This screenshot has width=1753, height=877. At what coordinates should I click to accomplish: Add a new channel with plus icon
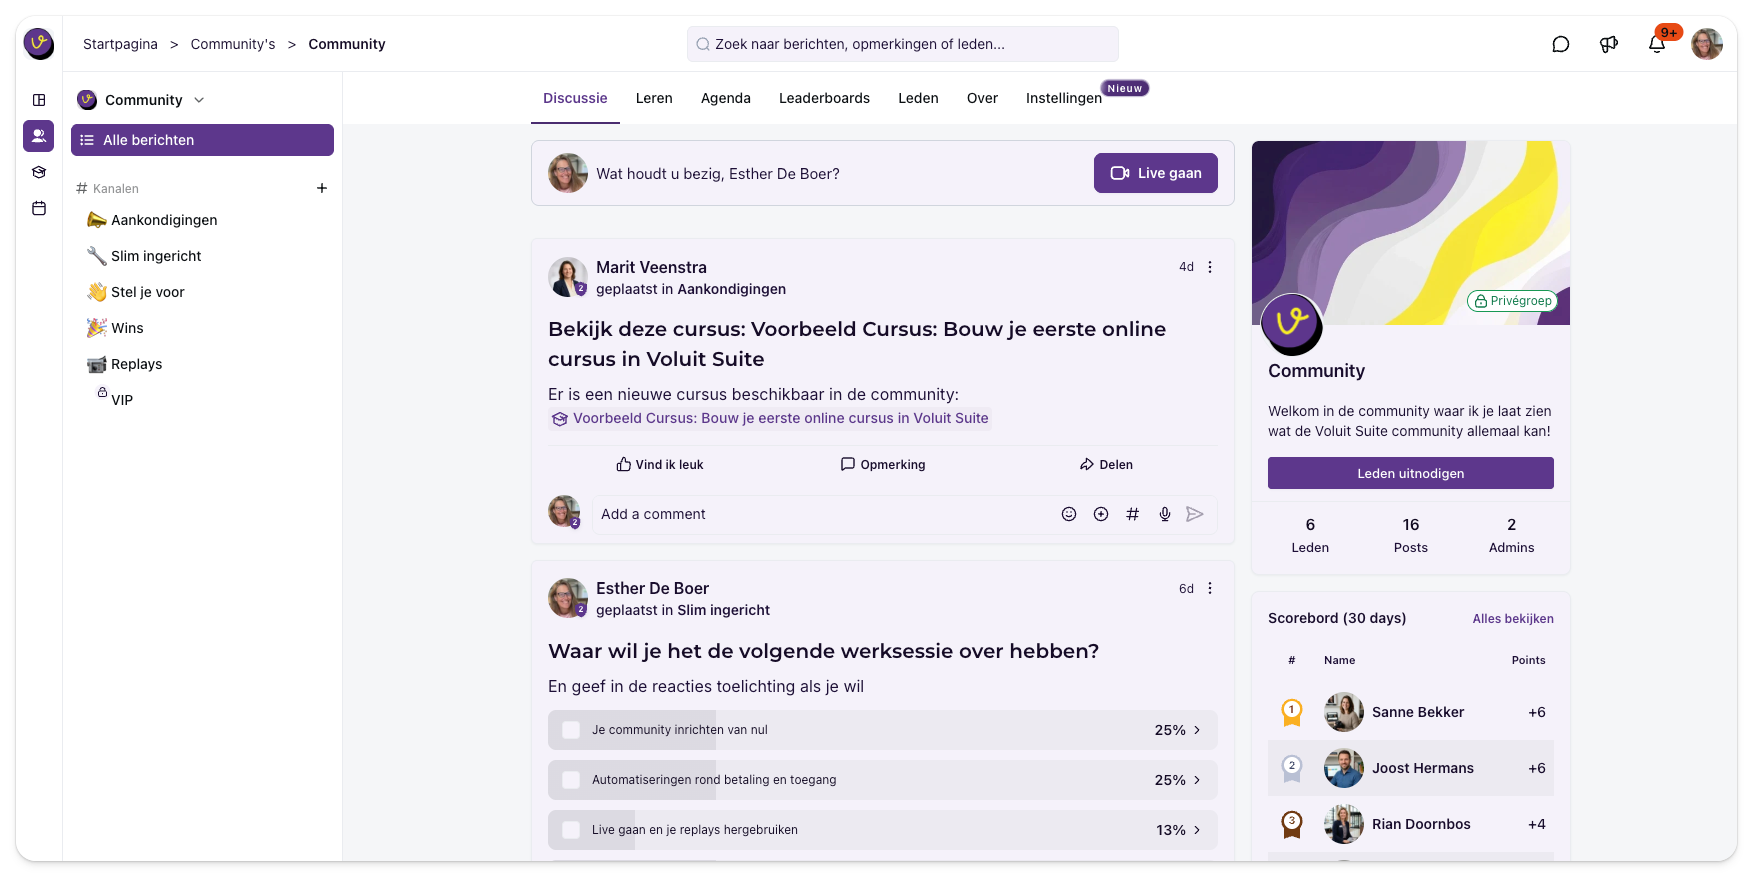pos(322,188)
